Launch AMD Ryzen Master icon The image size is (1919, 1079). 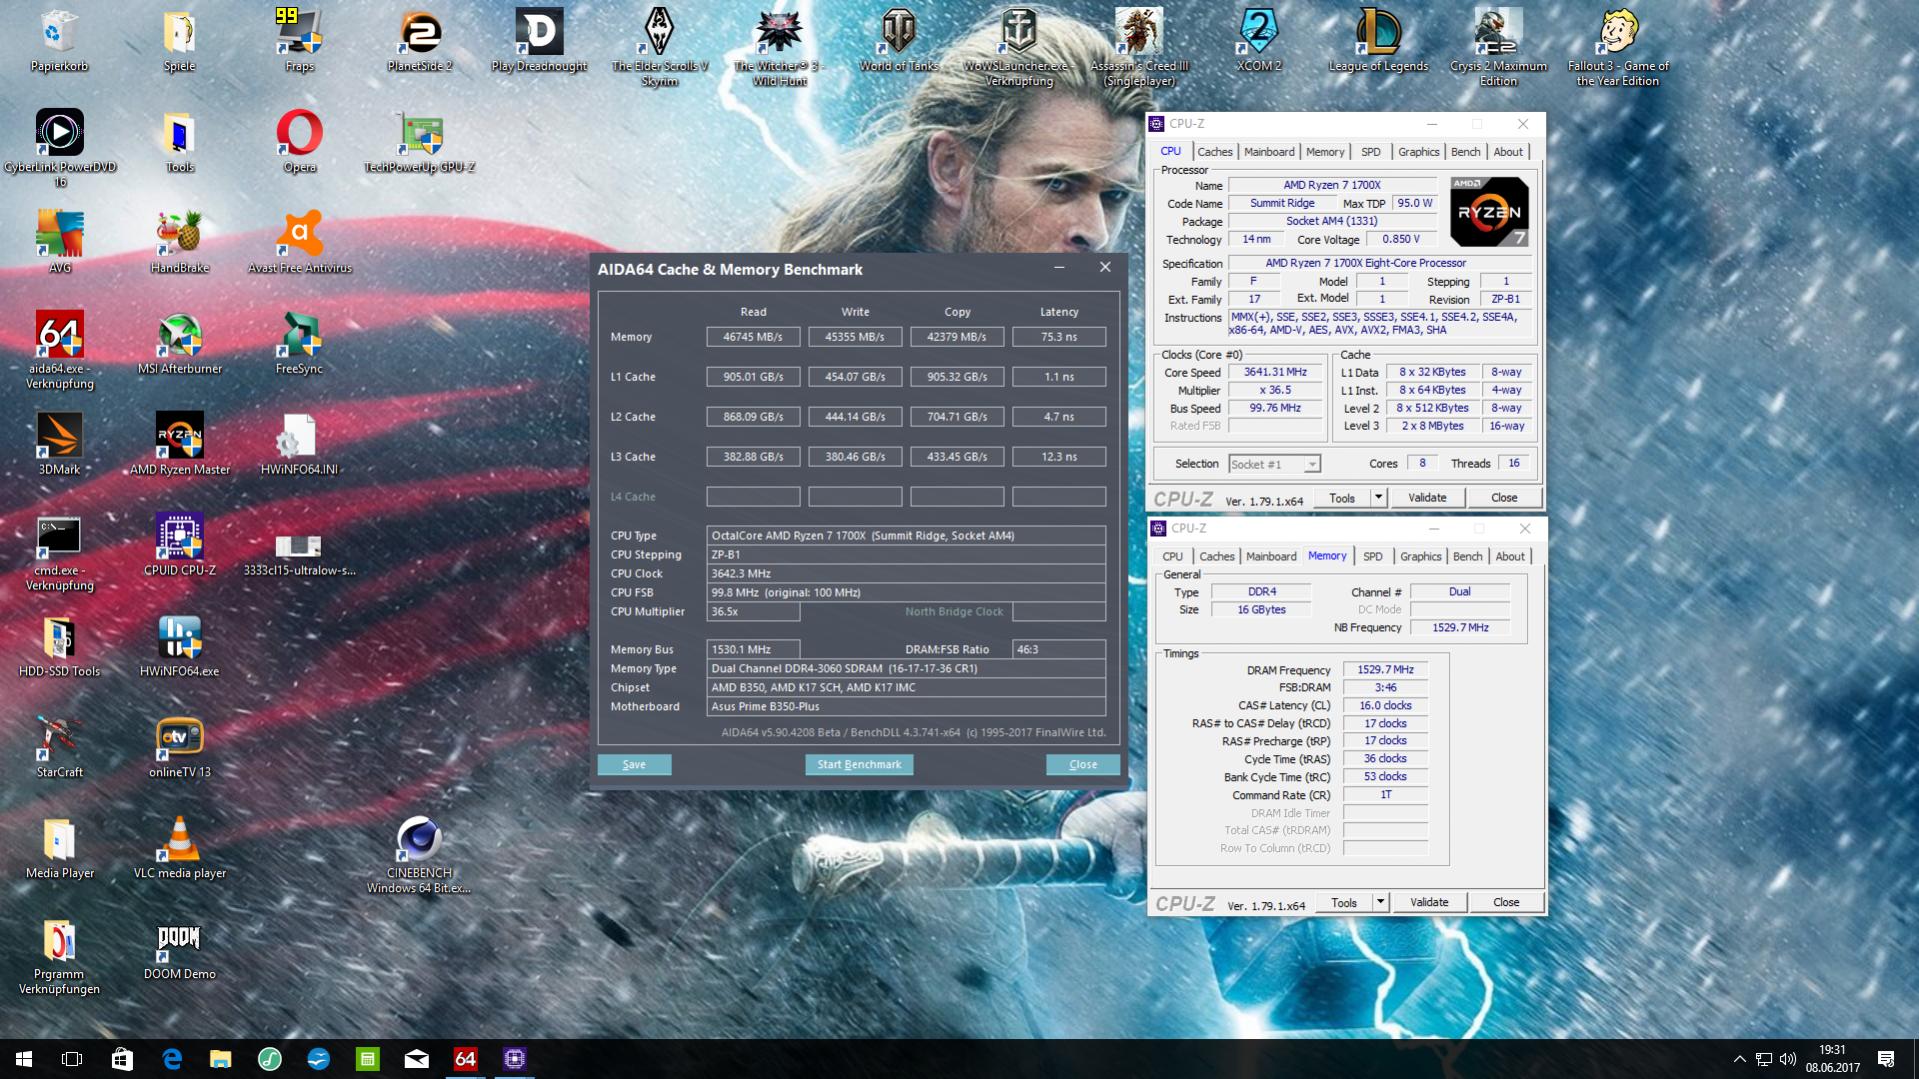pyautogui.click(x=179, y=445)
